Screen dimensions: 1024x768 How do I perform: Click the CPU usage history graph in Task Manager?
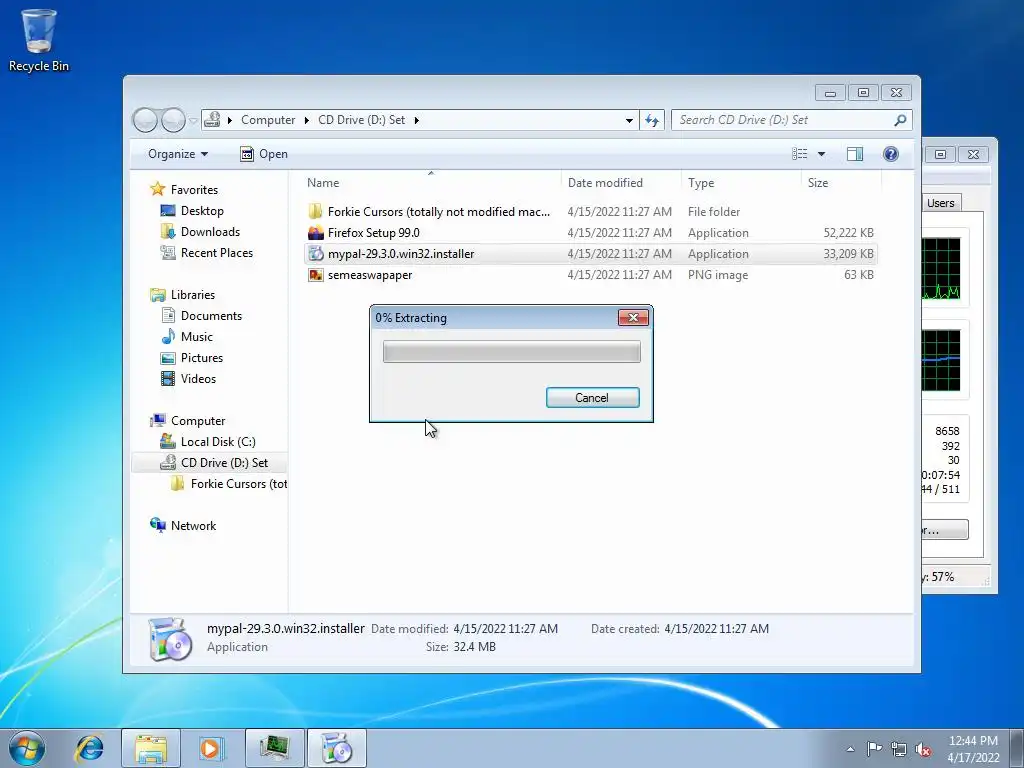click(x=941, y=268)
